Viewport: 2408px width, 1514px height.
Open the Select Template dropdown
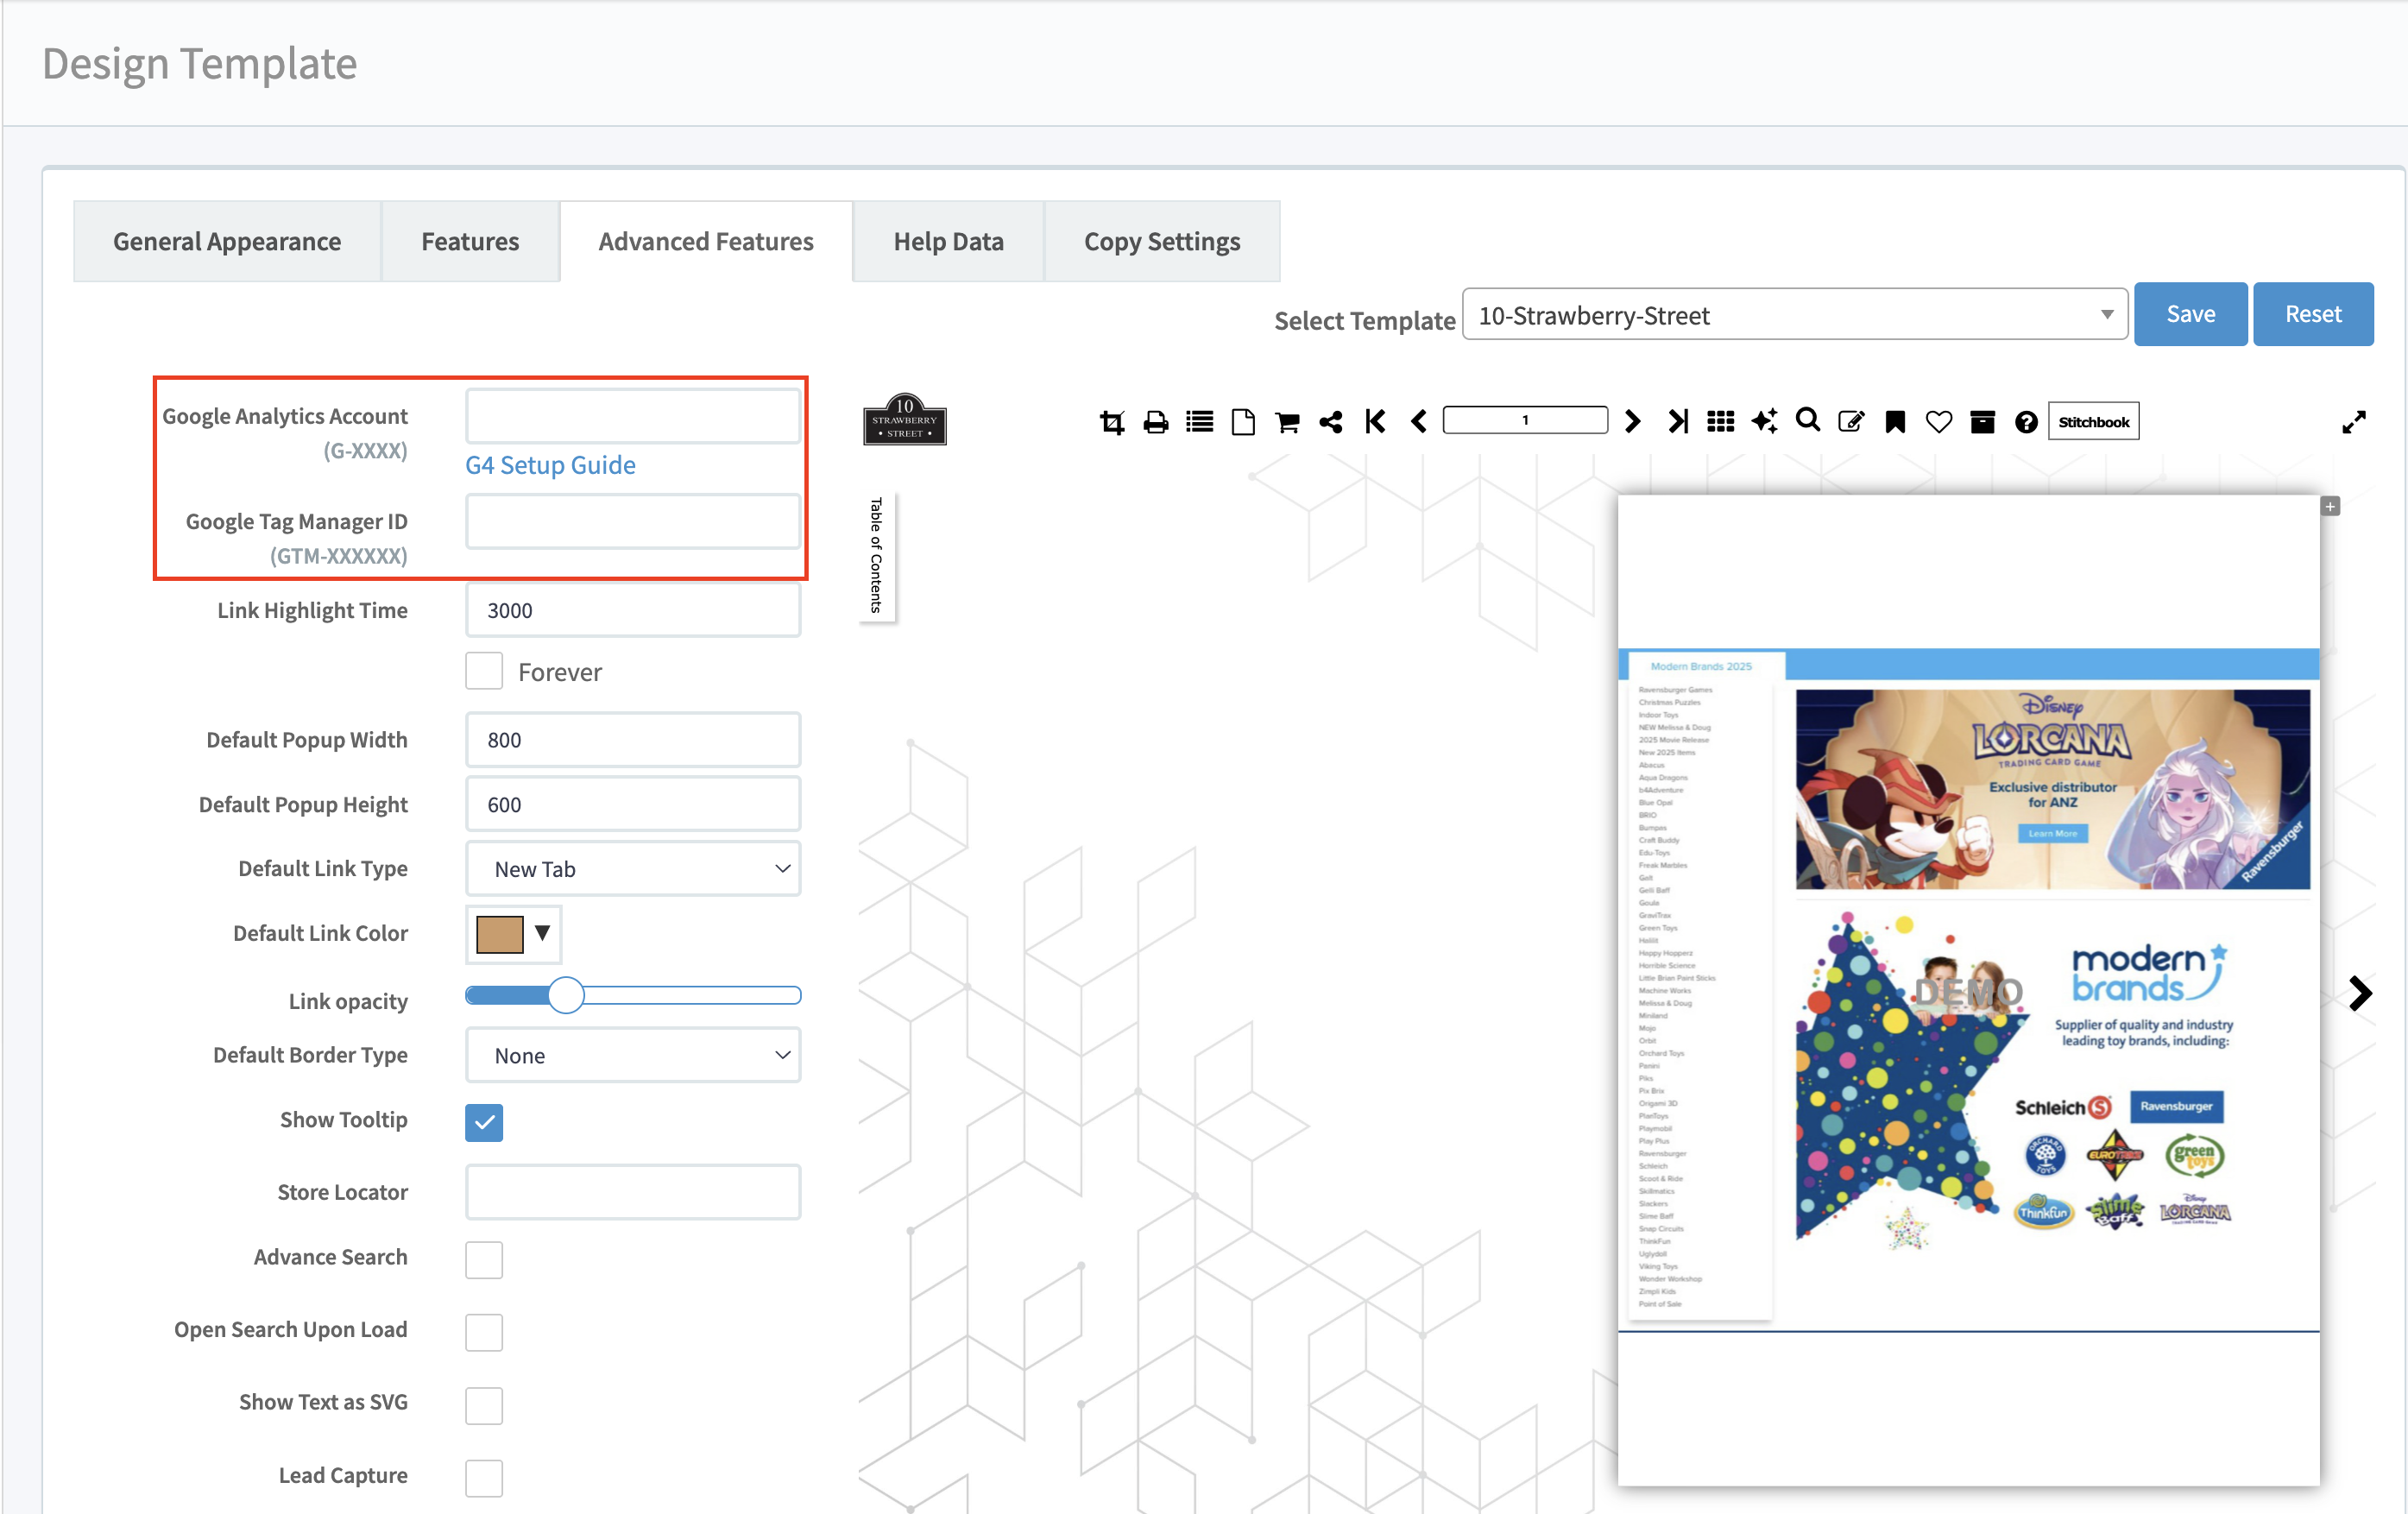(x=1794, y=316)
